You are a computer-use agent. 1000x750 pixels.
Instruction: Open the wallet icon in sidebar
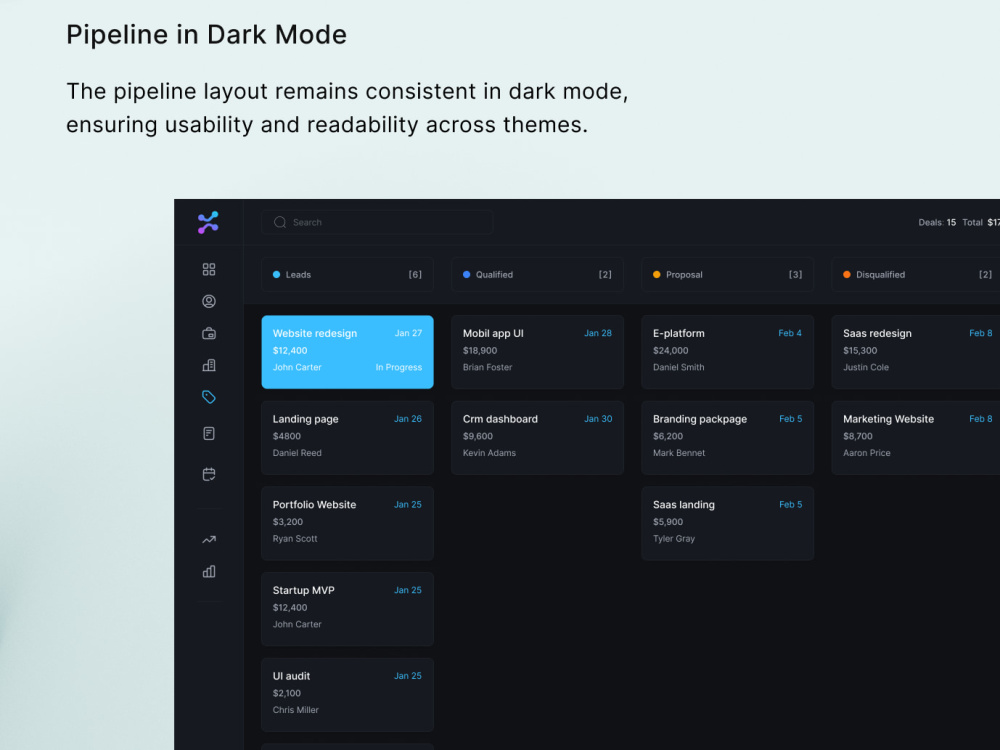click(x=209, y=333)
